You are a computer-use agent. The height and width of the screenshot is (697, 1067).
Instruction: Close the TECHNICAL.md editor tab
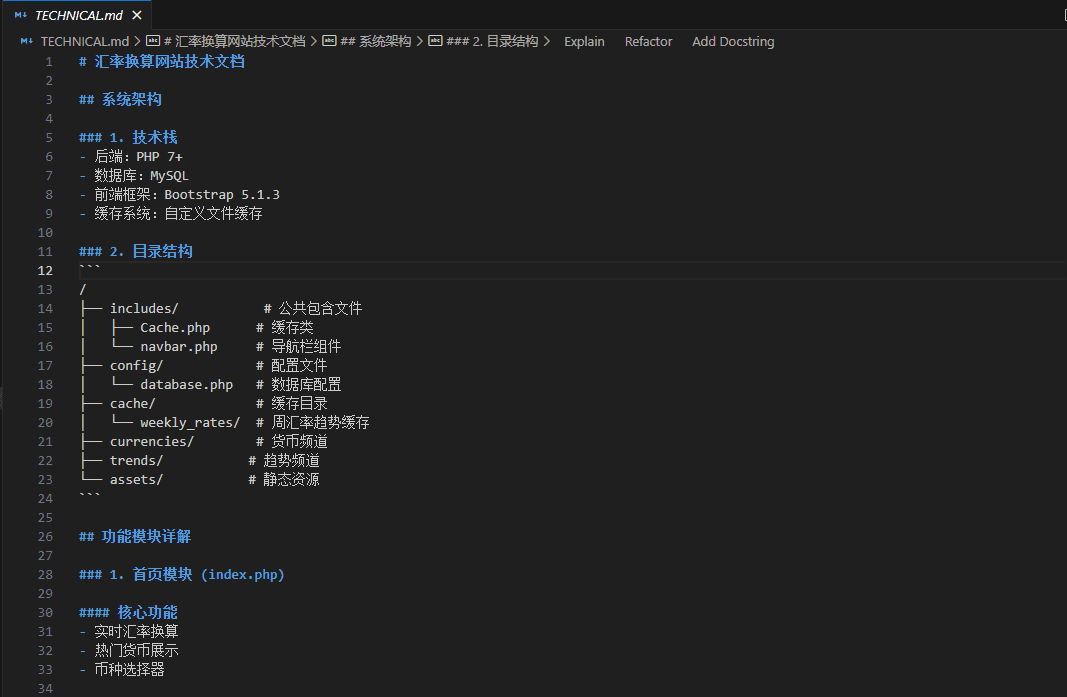tap(137, 15)
